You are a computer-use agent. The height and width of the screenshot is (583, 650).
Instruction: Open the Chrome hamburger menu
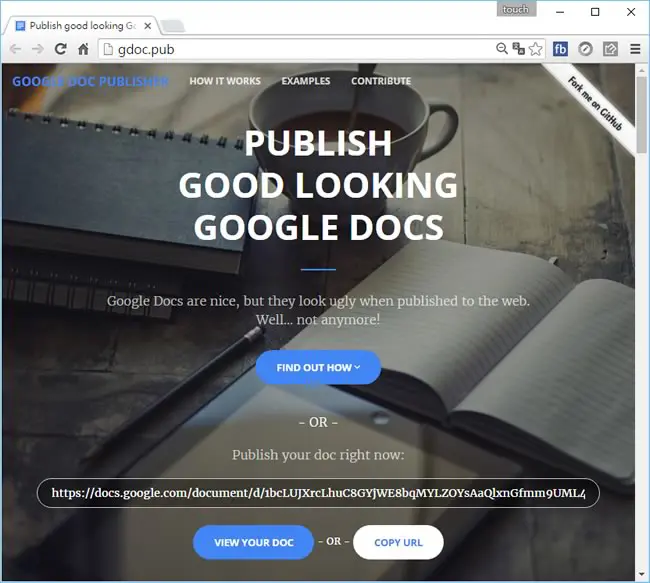[635, 49]
